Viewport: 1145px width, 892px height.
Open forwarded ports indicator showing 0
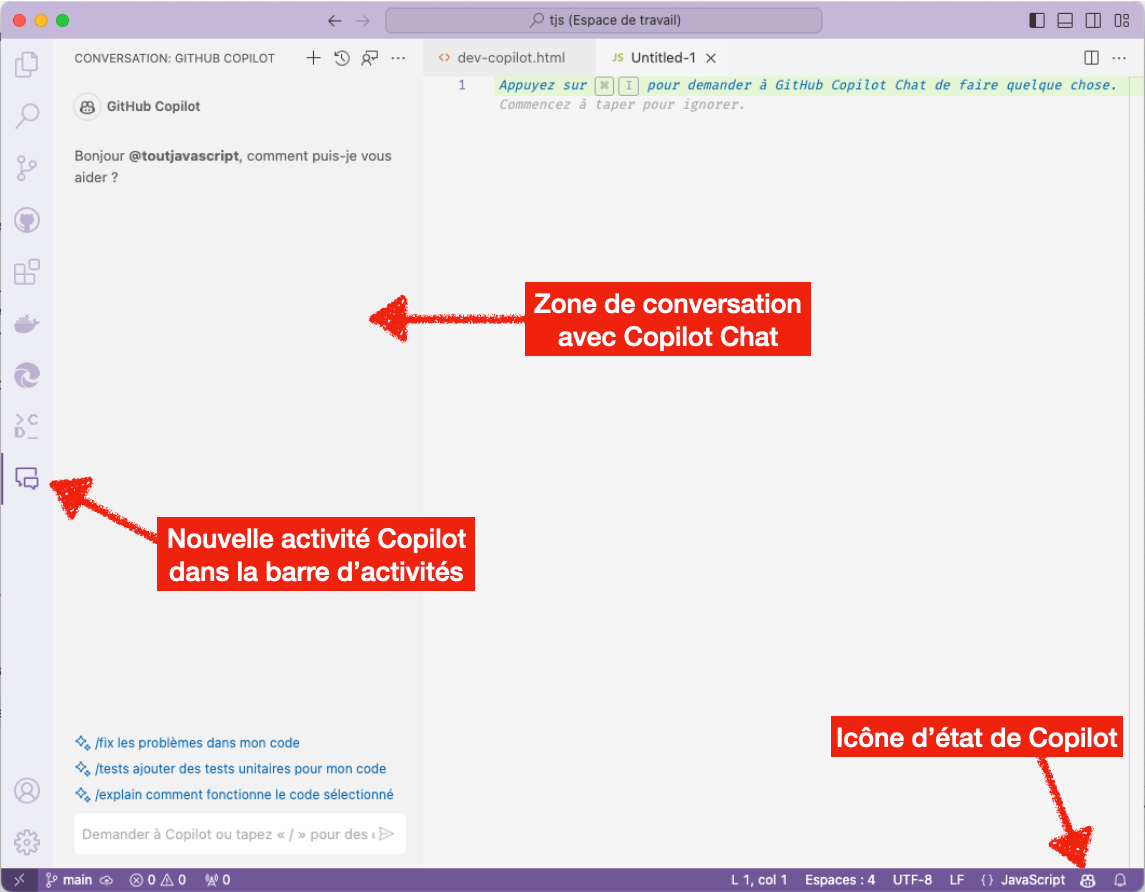[218, 880]
